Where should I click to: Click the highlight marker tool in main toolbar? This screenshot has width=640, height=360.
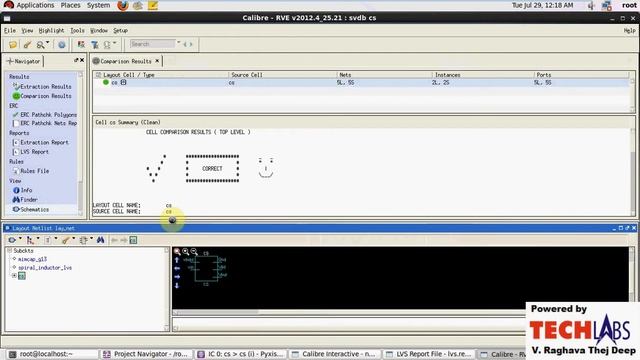pos(27,44)
